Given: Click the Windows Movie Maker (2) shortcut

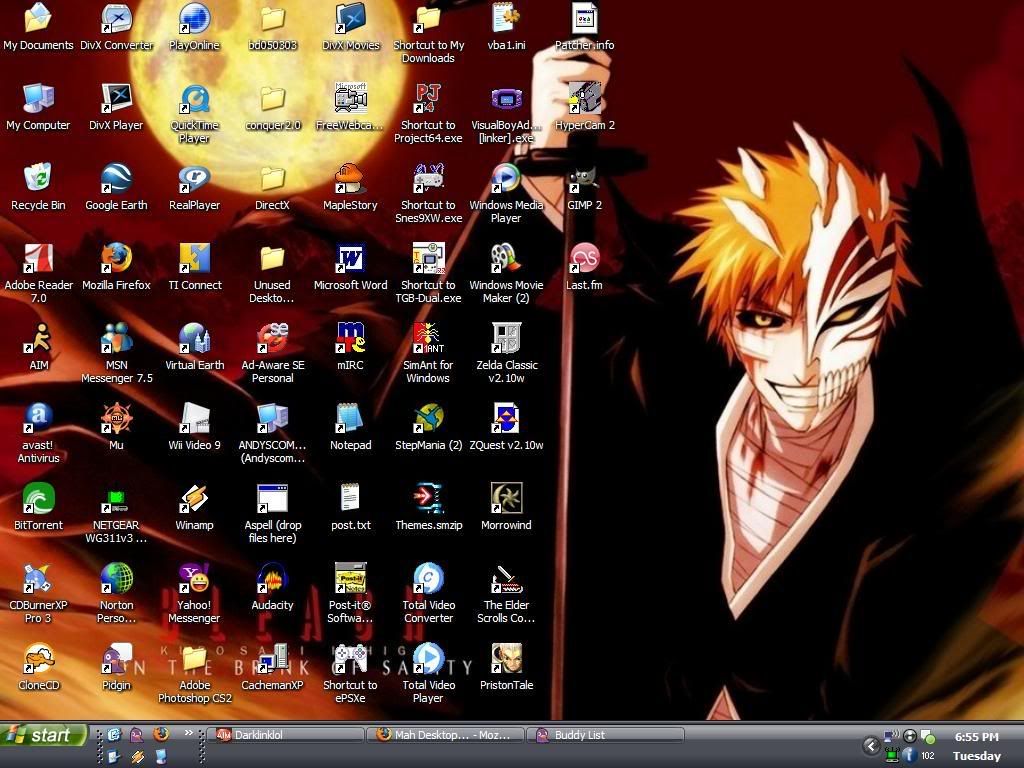Looking at the screenshot, I should click(506, 274).
